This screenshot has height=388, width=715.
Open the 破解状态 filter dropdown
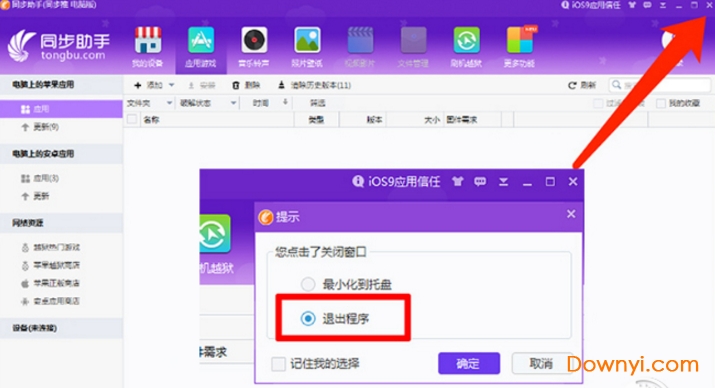tap(208, 103)
